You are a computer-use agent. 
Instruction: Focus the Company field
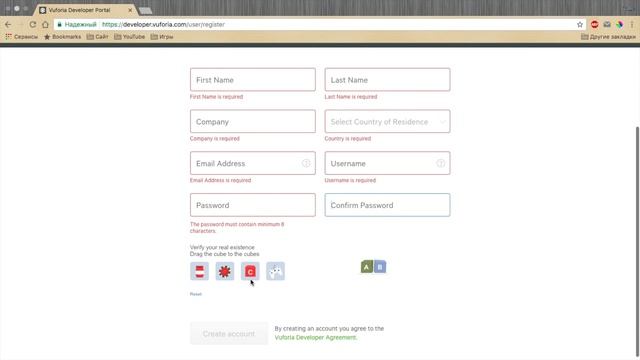(253, 122)
